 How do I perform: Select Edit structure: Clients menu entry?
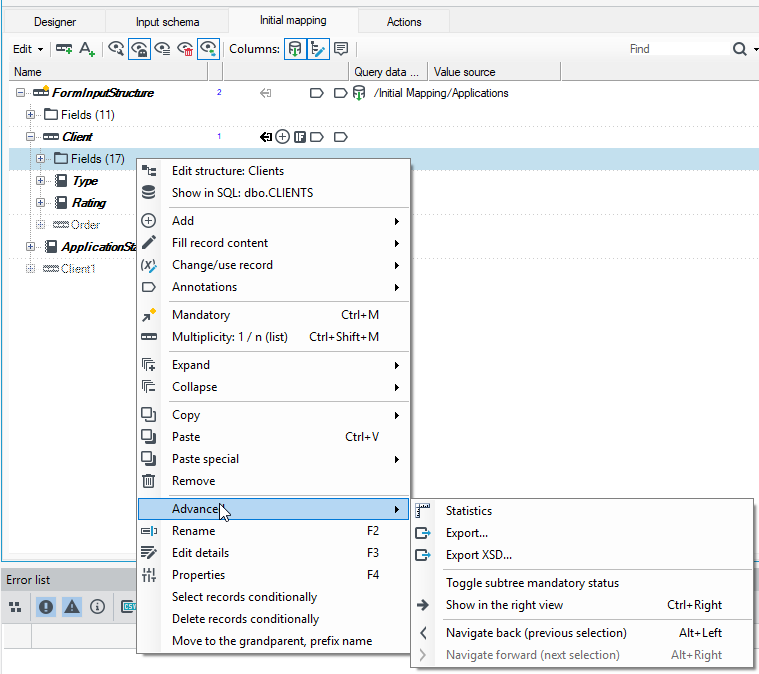pos(273,171)
